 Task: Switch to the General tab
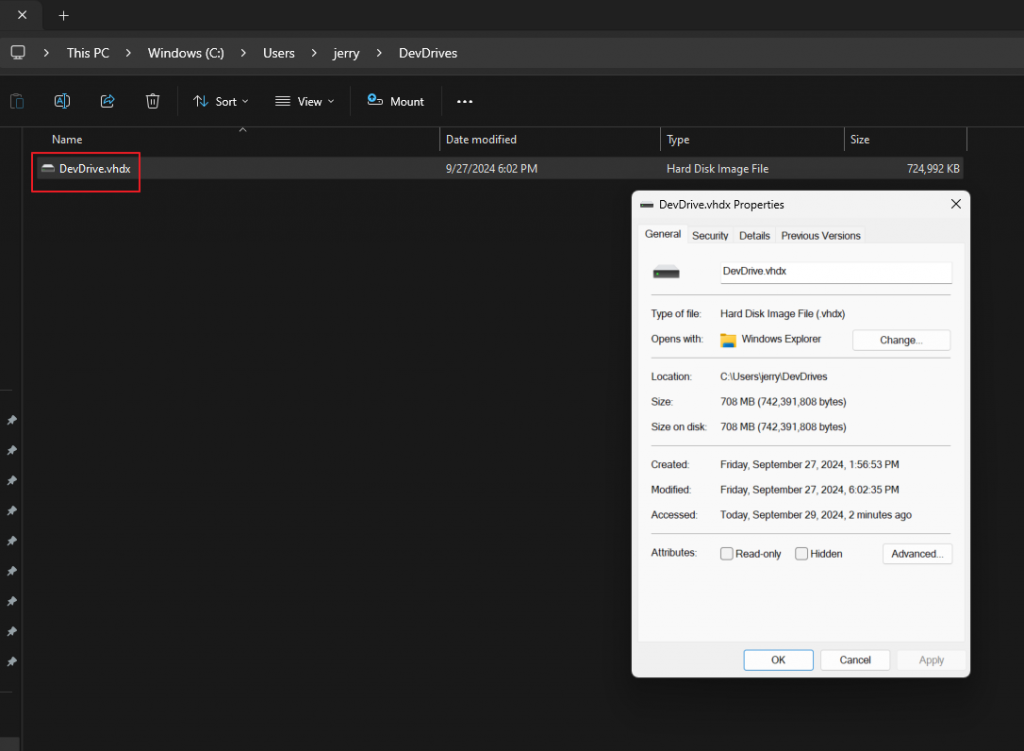click(x=663, y=234)
